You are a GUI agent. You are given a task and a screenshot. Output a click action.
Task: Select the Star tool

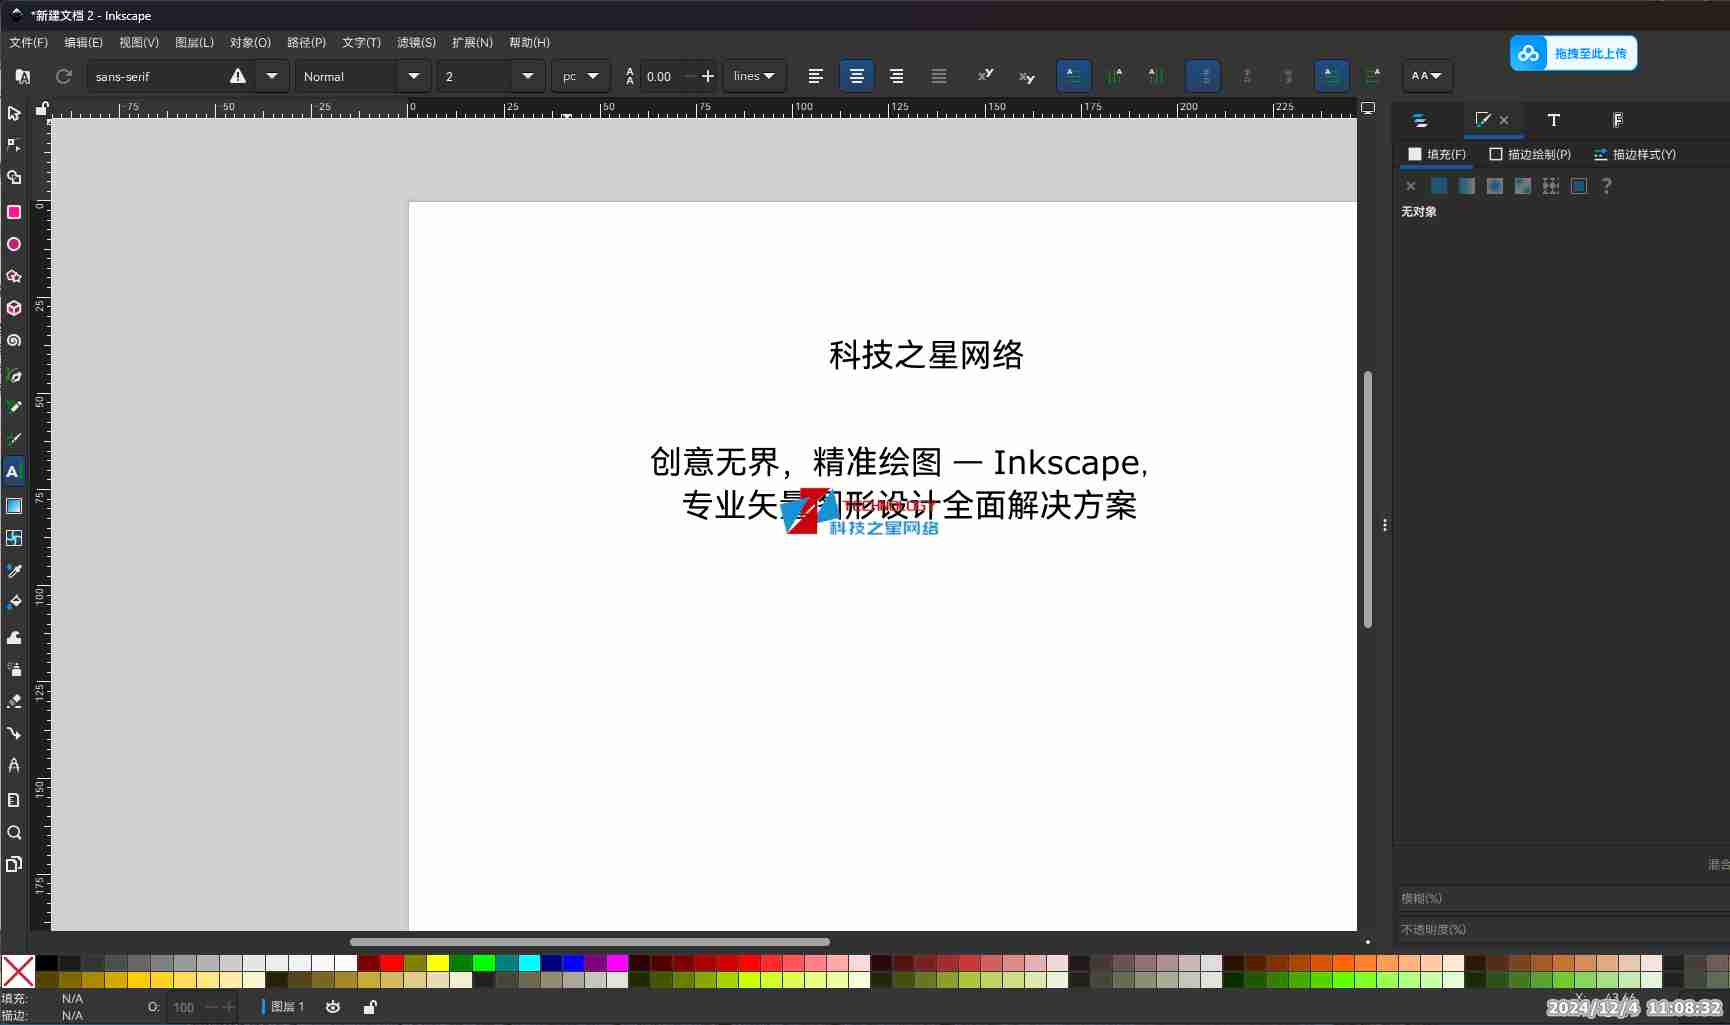(x=14, y=276)
